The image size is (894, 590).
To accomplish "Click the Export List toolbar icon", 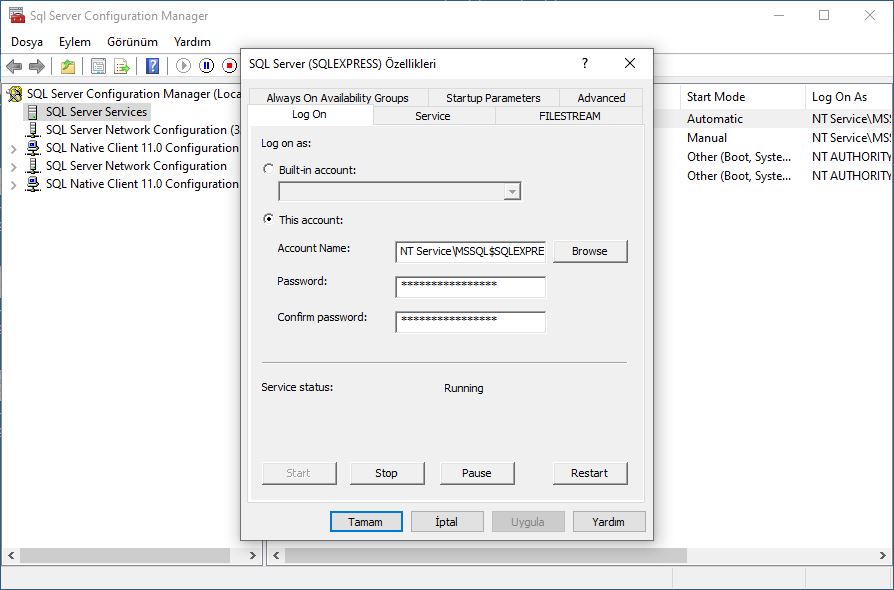I will point(121,67).
